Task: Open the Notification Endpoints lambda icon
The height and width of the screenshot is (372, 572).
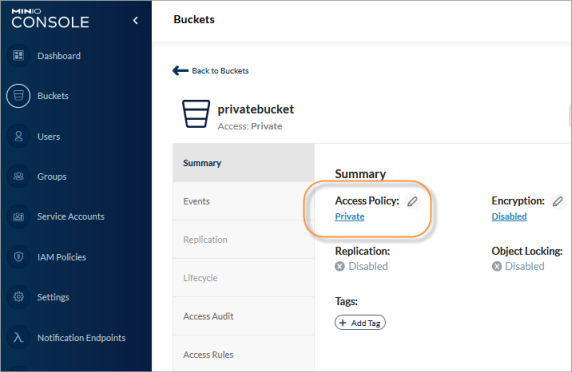Action: [x=18, y=337]
